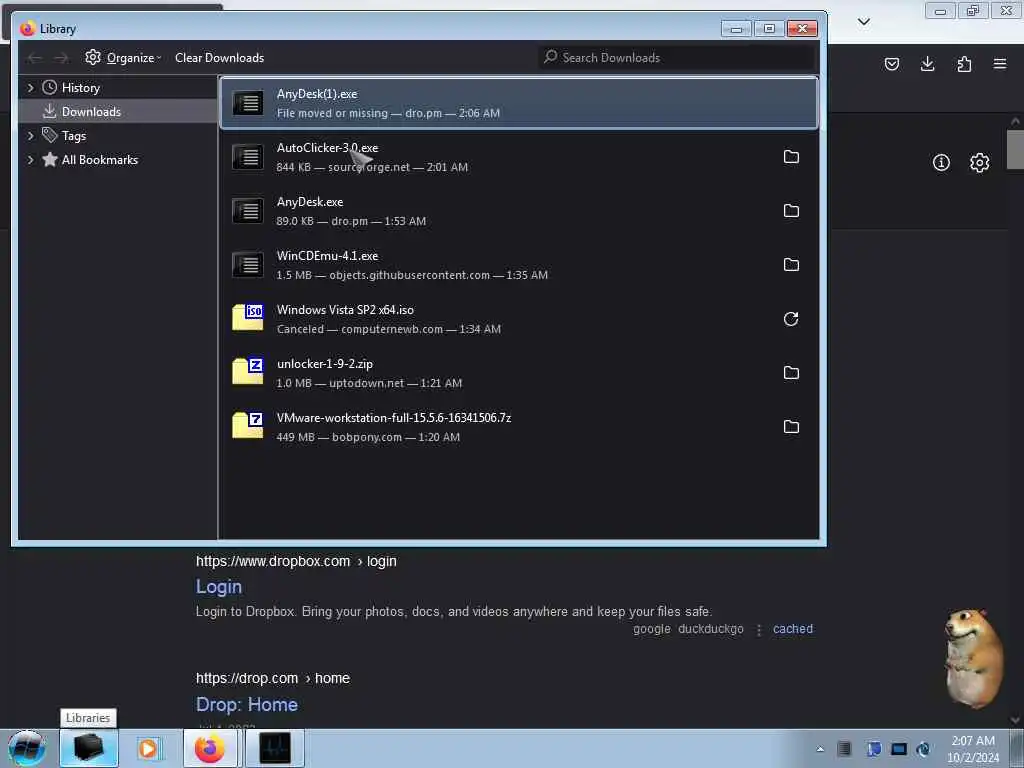
Task: Click the Windows Vista iso file icon
Action: click(x=248, y=317)
